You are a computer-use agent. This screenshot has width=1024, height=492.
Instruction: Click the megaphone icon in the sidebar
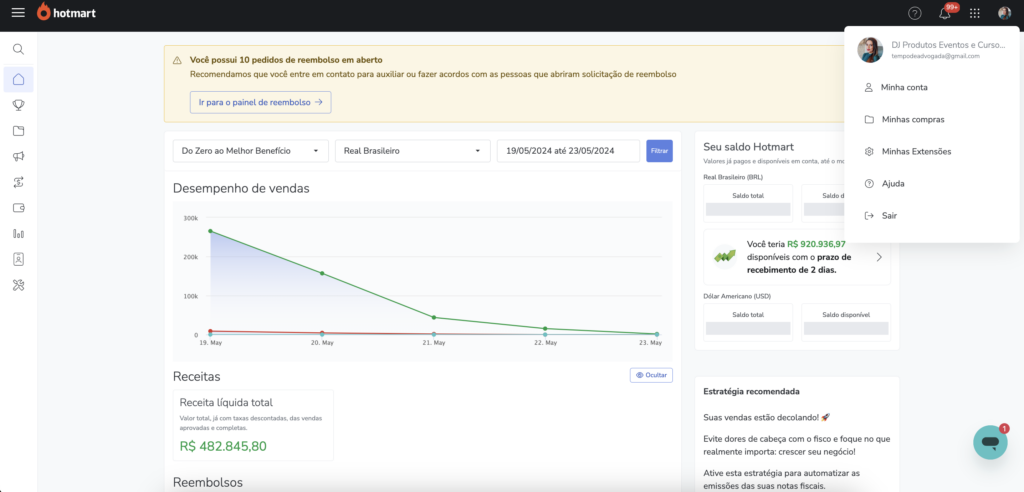tap(18, 156)
